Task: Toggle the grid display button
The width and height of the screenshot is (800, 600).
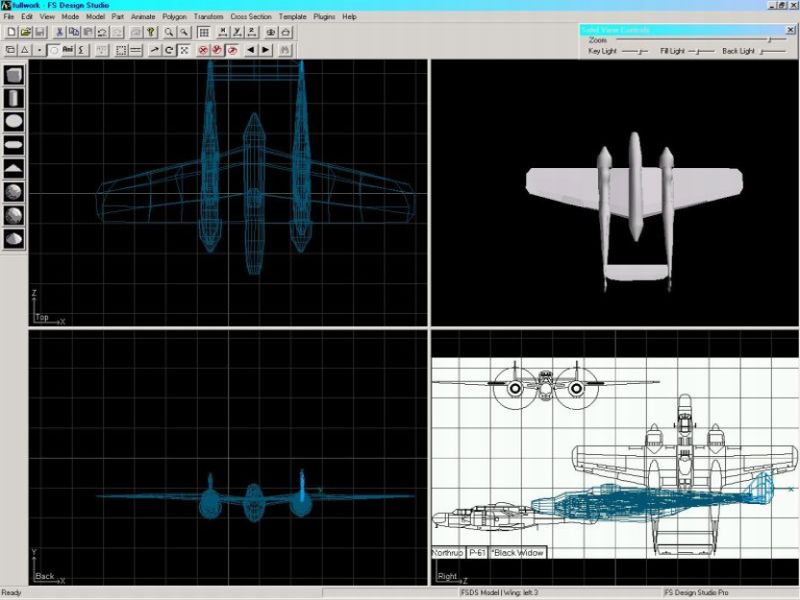Action: (x=203, y=33)
